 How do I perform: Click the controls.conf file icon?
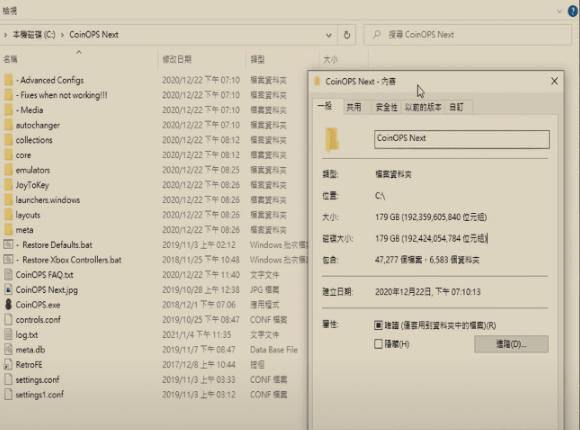pos(8,320)
